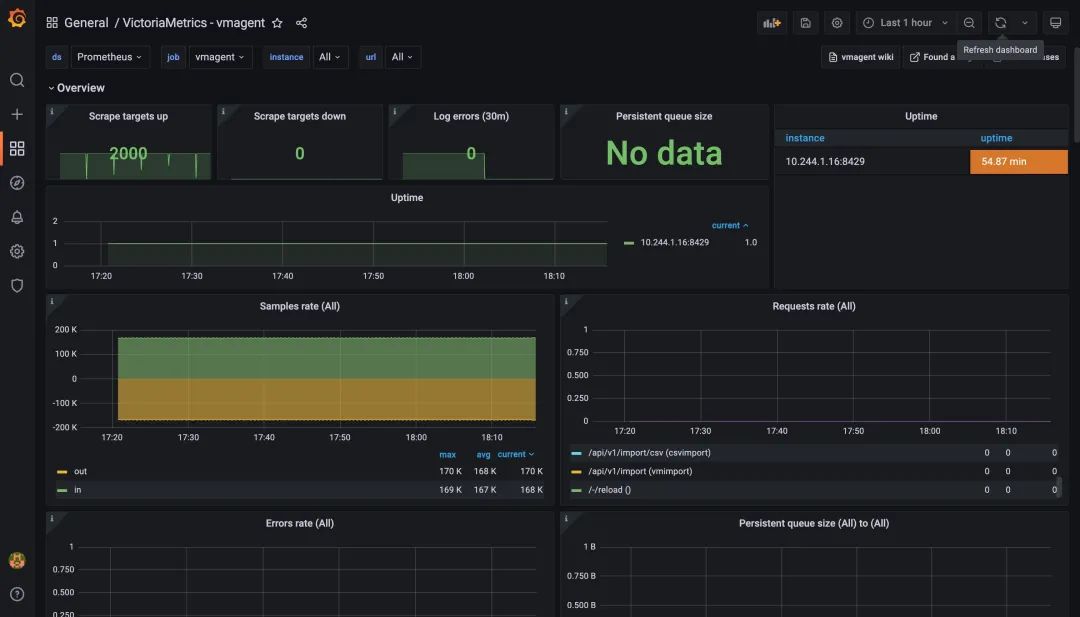This screenshot has height=617, width=1080.
Task: Open the Last 1 hour time picker
Action: 904,23
